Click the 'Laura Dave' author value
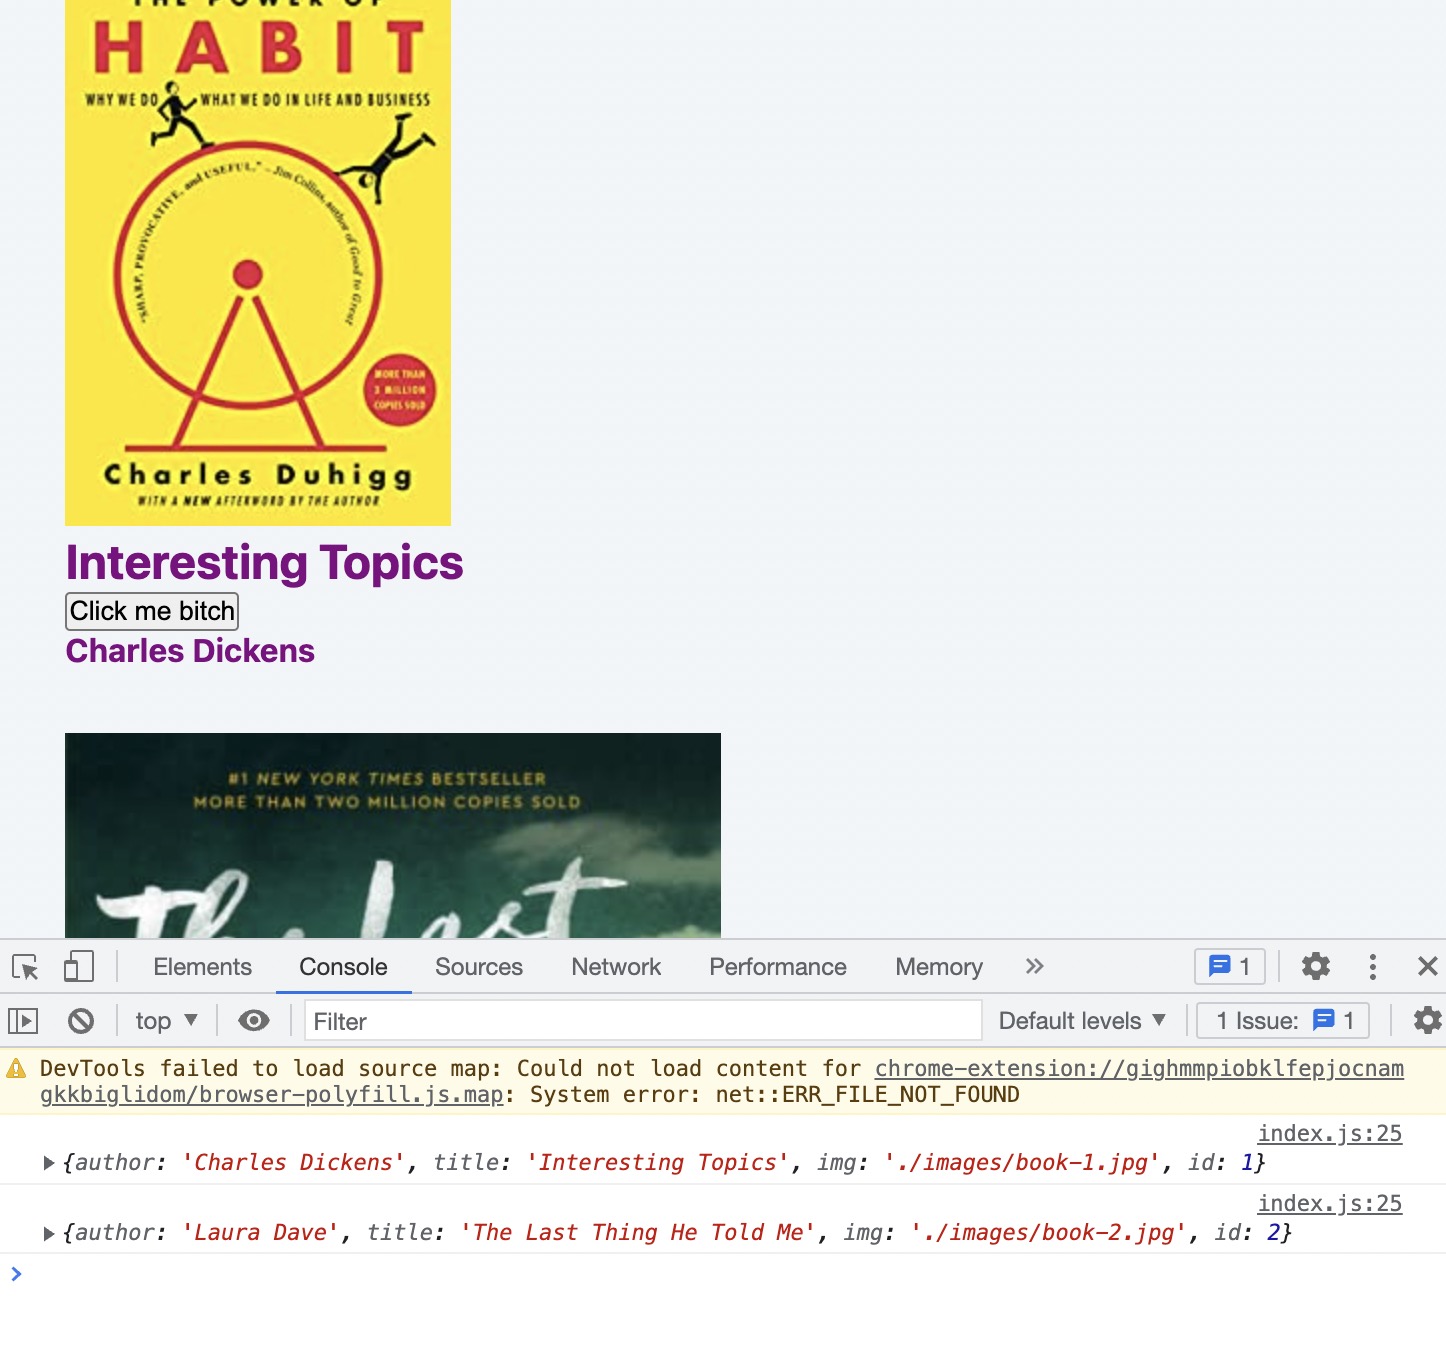Viewport: 1446px width, 1358px height. 261,1233
